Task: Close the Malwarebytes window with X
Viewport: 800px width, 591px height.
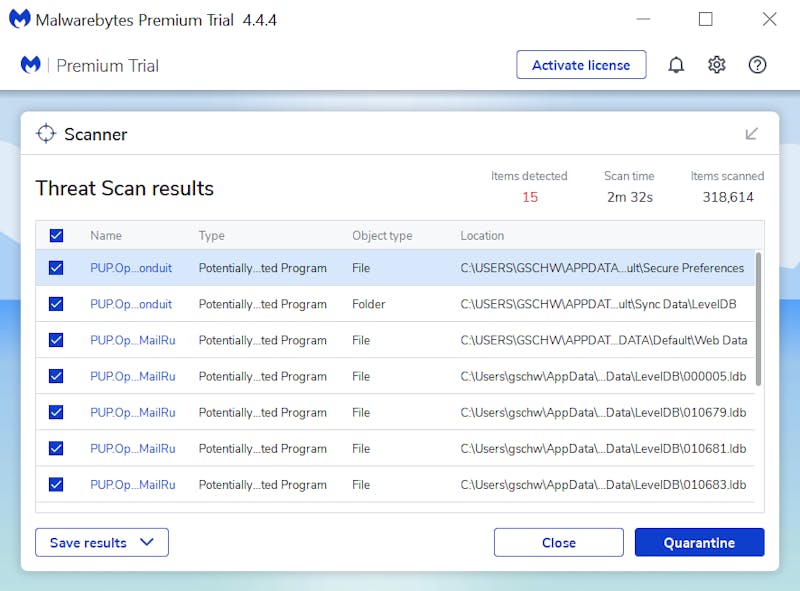Action: click(x=769, y=19)
